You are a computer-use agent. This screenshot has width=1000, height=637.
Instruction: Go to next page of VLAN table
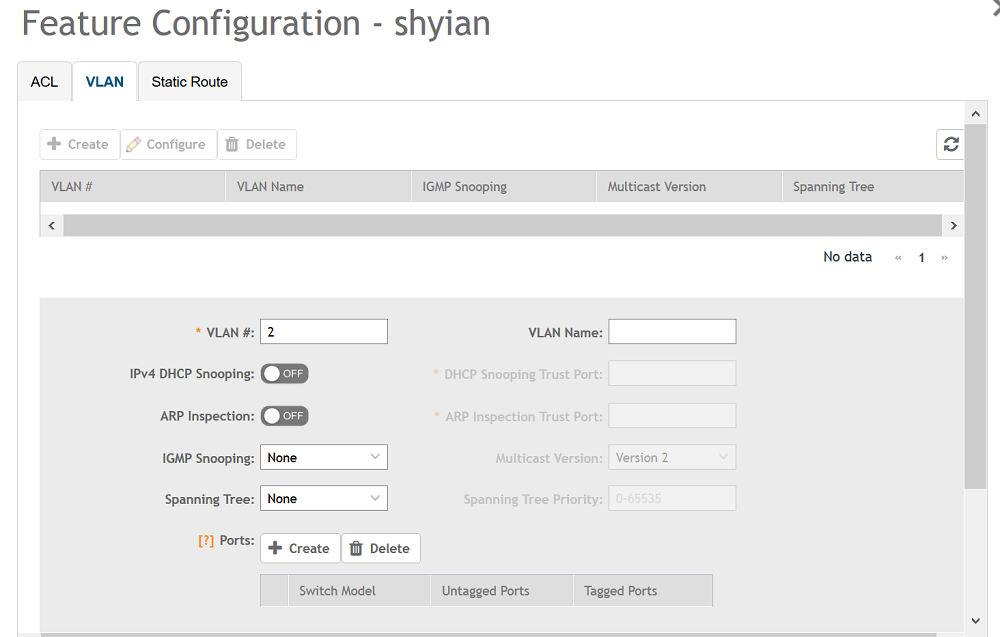[944, 258]
